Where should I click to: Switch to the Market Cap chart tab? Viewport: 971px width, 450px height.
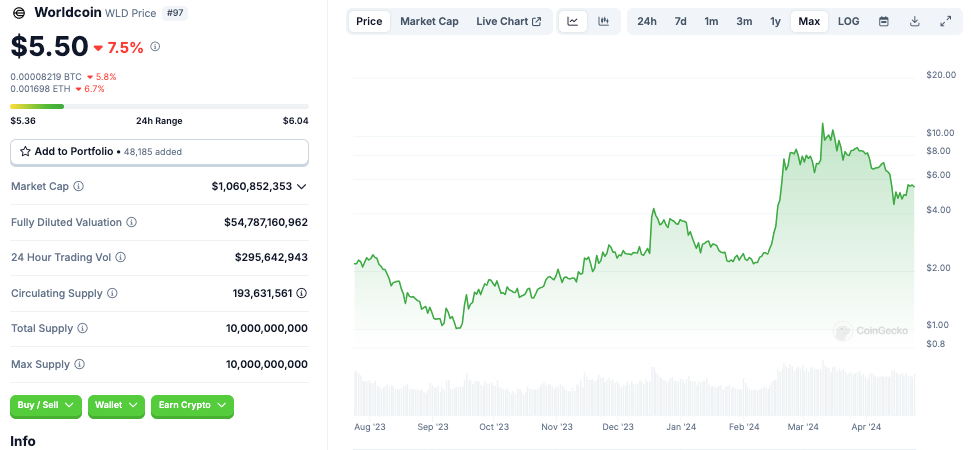(x=429, y=21)
